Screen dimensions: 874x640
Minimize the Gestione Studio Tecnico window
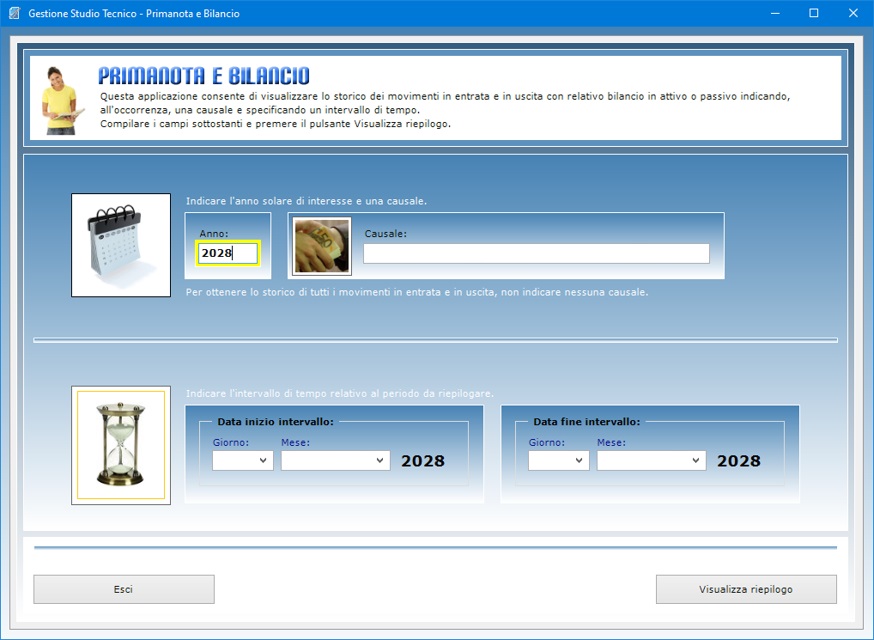coord(775,14)
